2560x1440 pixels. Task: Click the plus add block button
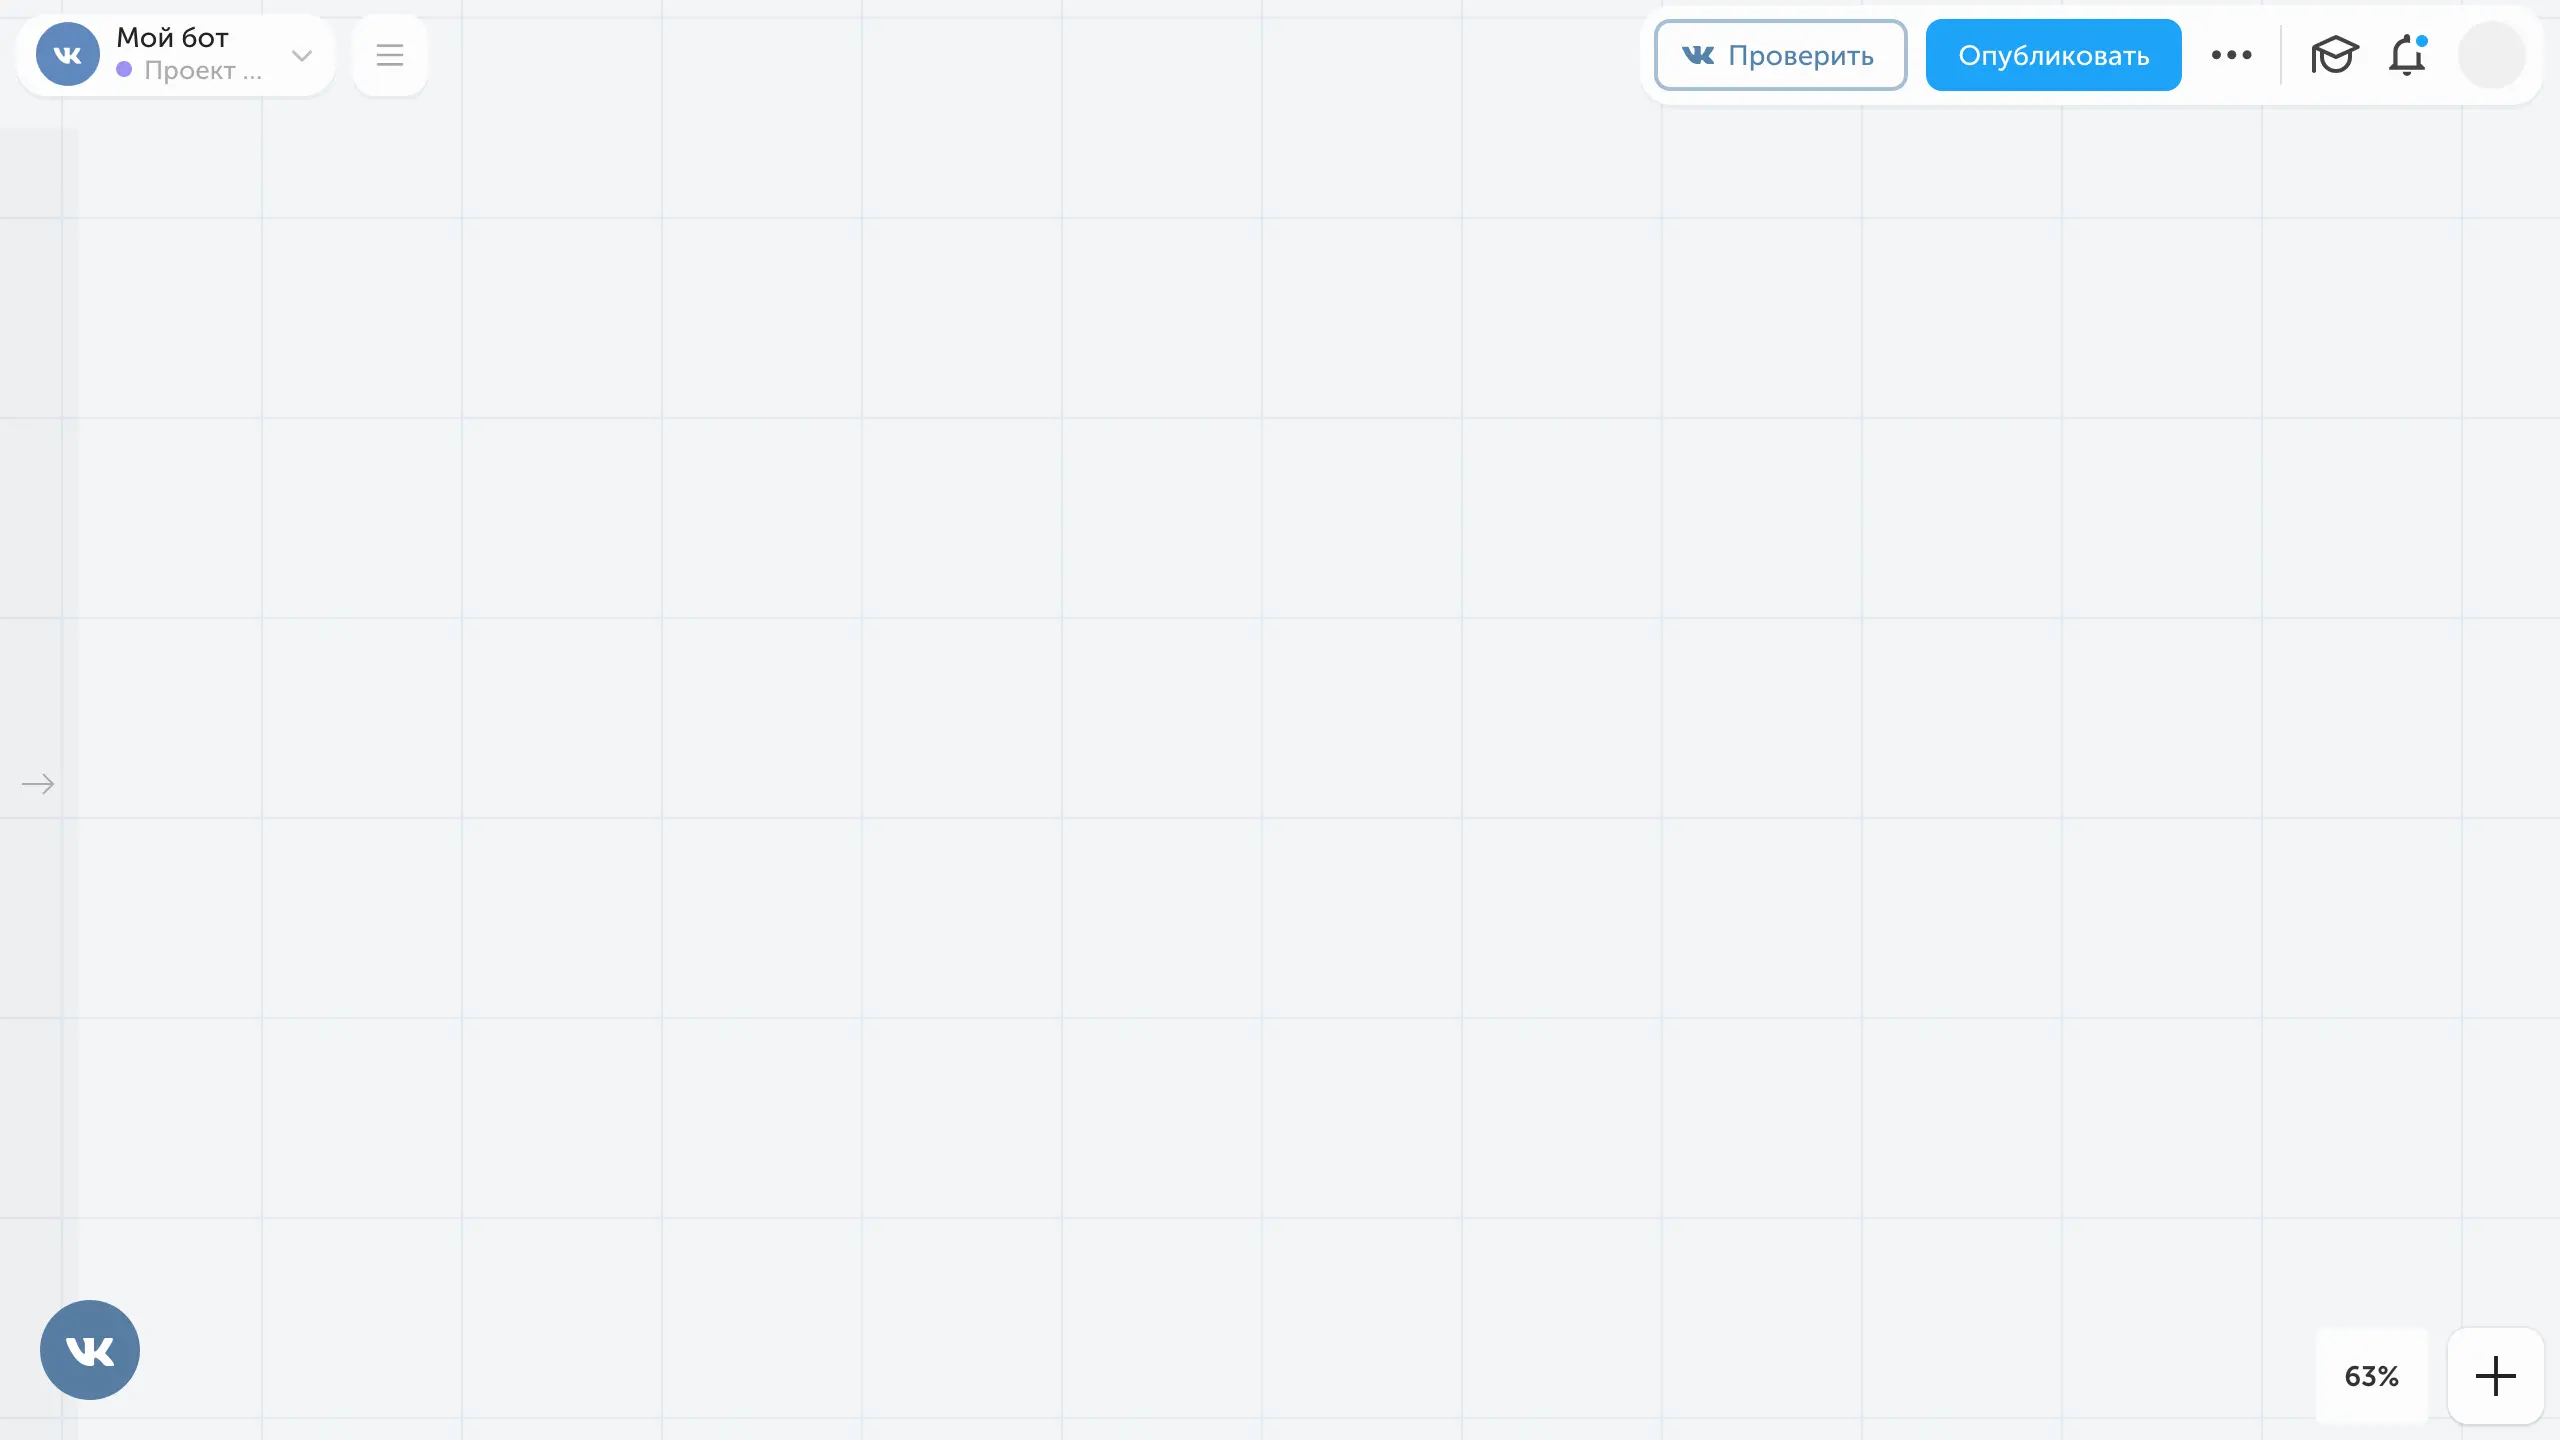click(x=2495, y=1376)
